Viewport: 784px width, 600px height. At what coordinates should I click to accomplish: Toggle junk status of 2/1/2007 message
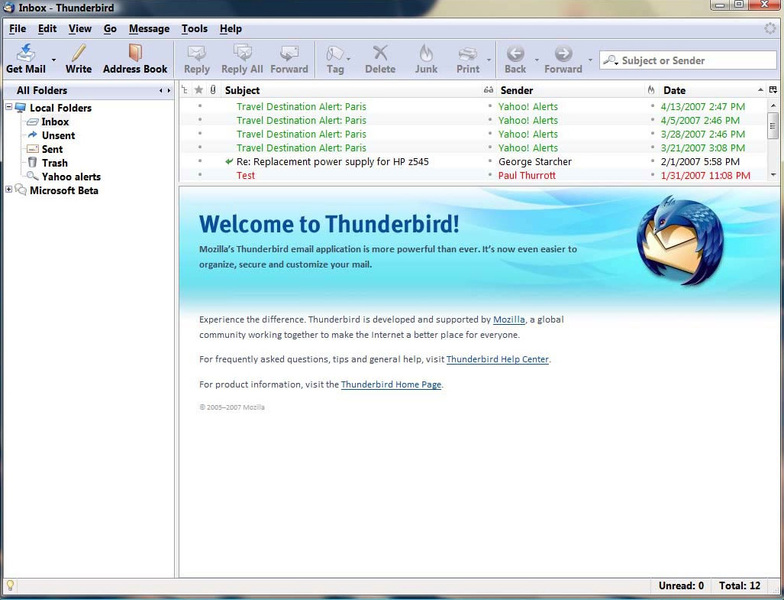pyautogui.click(x=652, y=161)
